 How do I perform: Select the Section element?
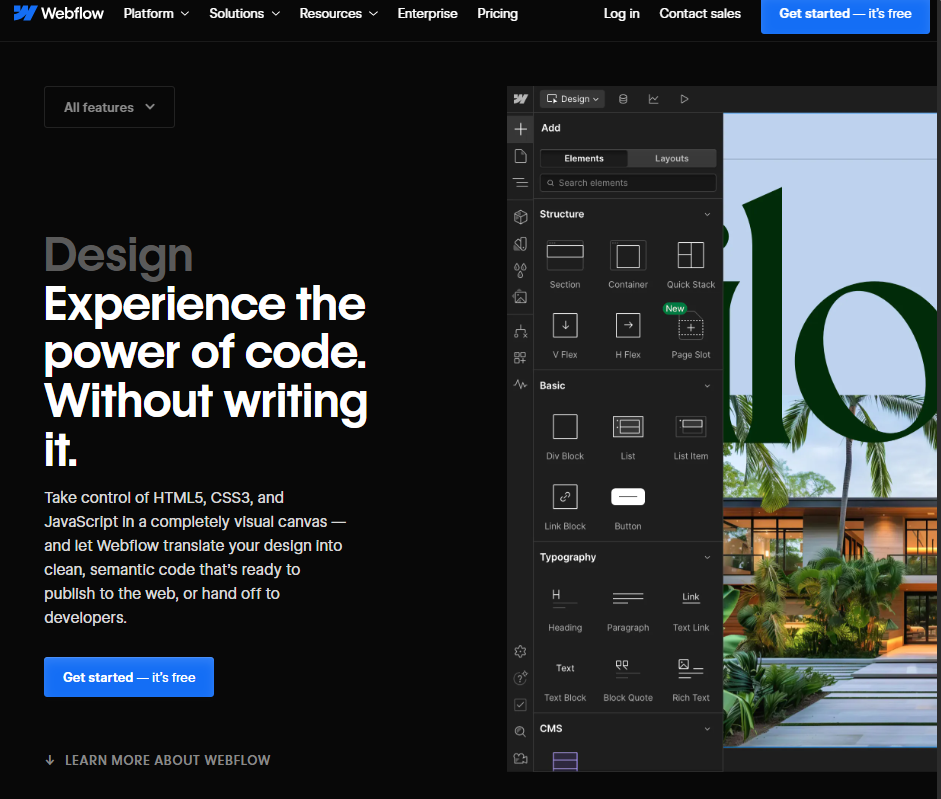pos(565,265)
